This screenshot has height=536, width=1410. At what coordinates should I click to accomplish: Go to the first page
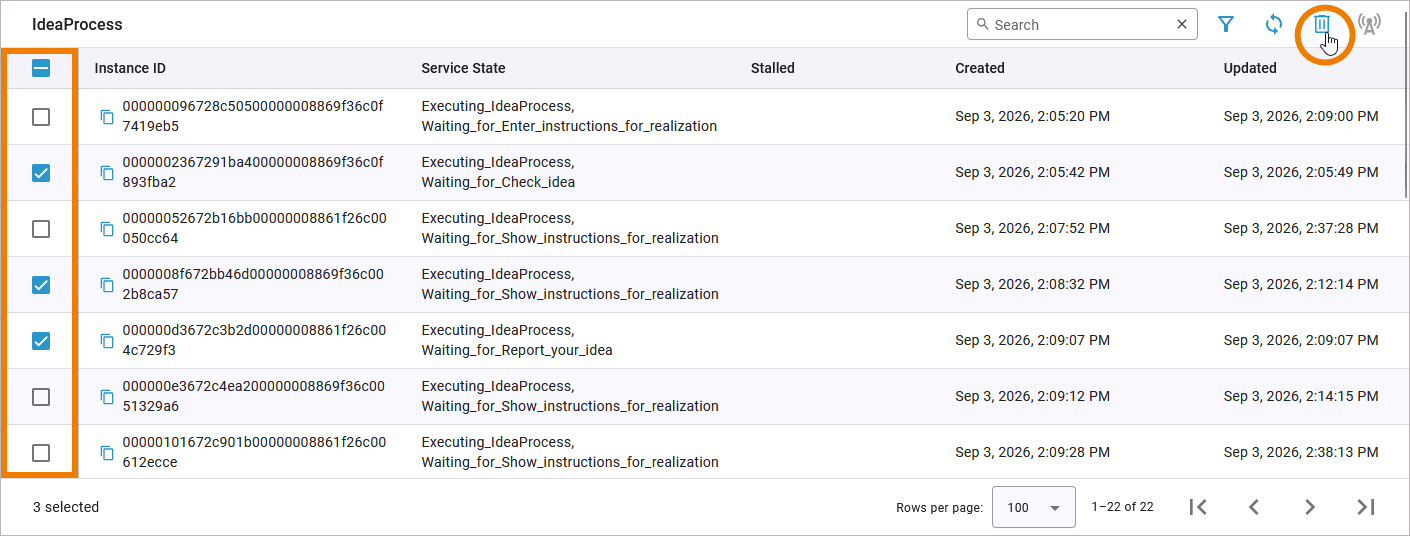tap(1198, 507)
